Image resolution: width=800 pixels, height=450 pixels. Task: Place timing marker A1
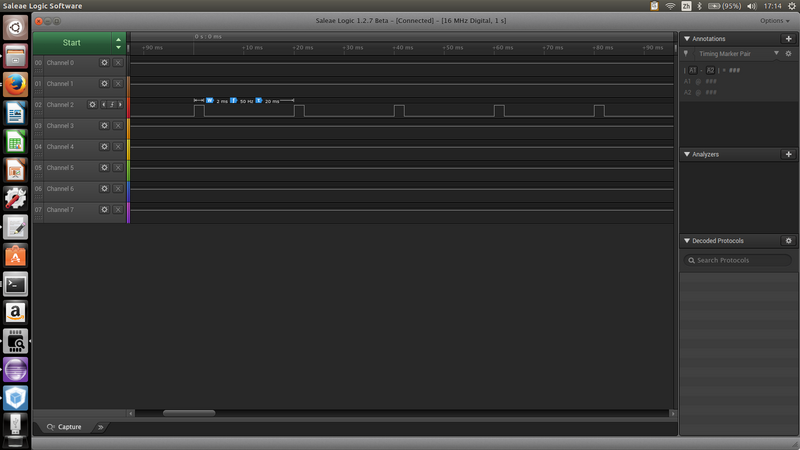tap(692, 70)
